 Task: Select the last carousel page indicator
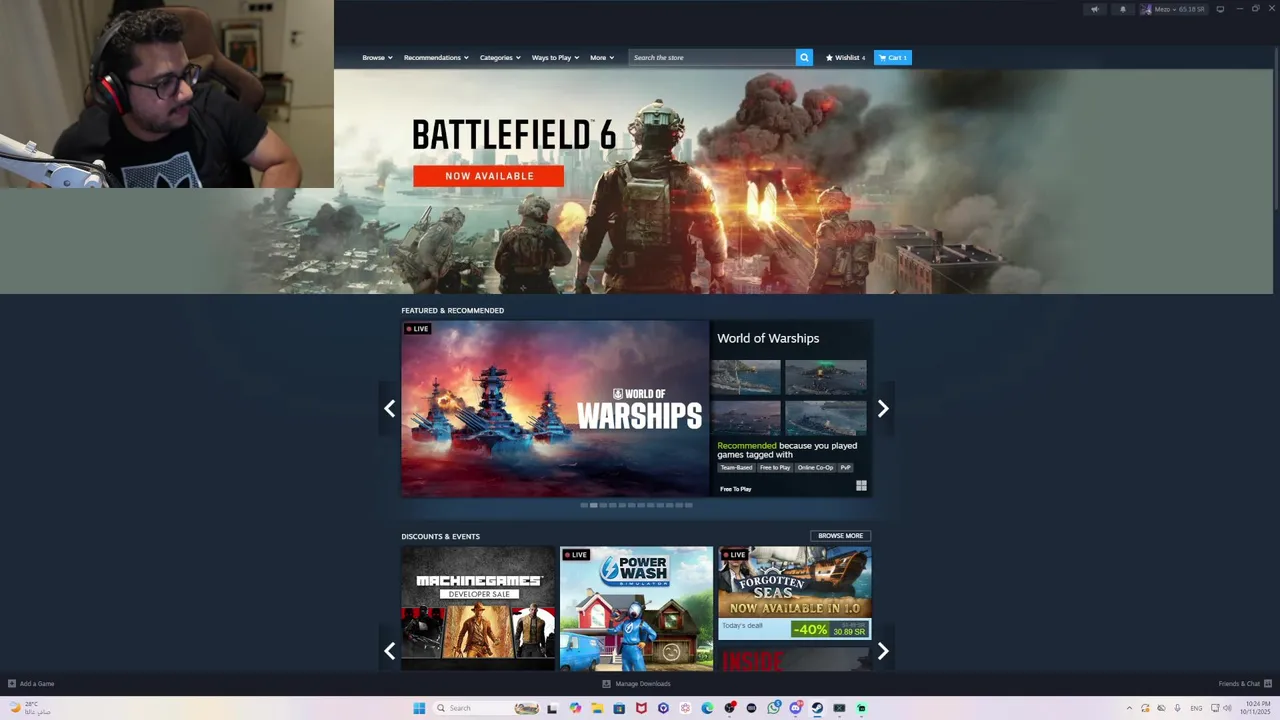pyautogui.click(x=688, y=505)
